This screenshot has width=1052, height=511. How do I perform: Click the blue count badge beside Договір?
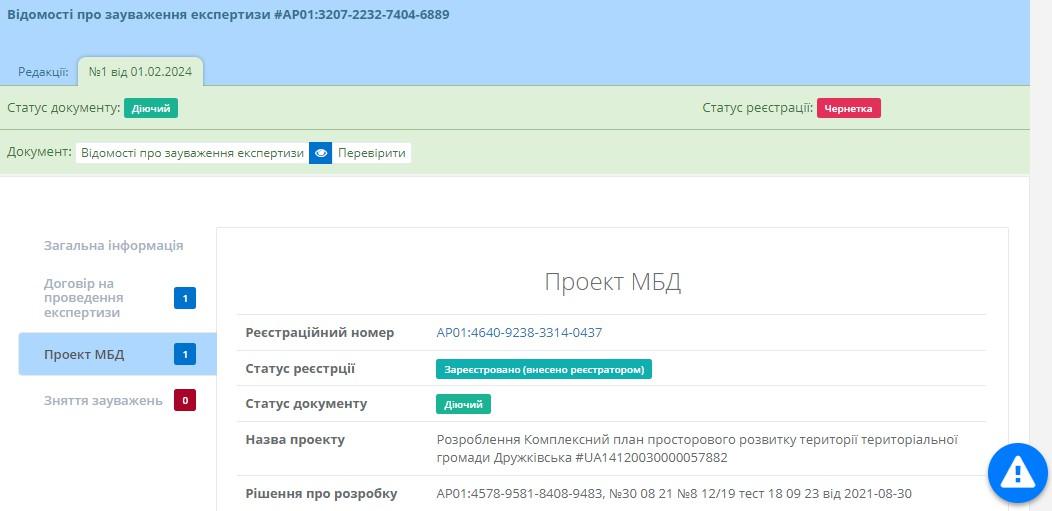(185, 298)
